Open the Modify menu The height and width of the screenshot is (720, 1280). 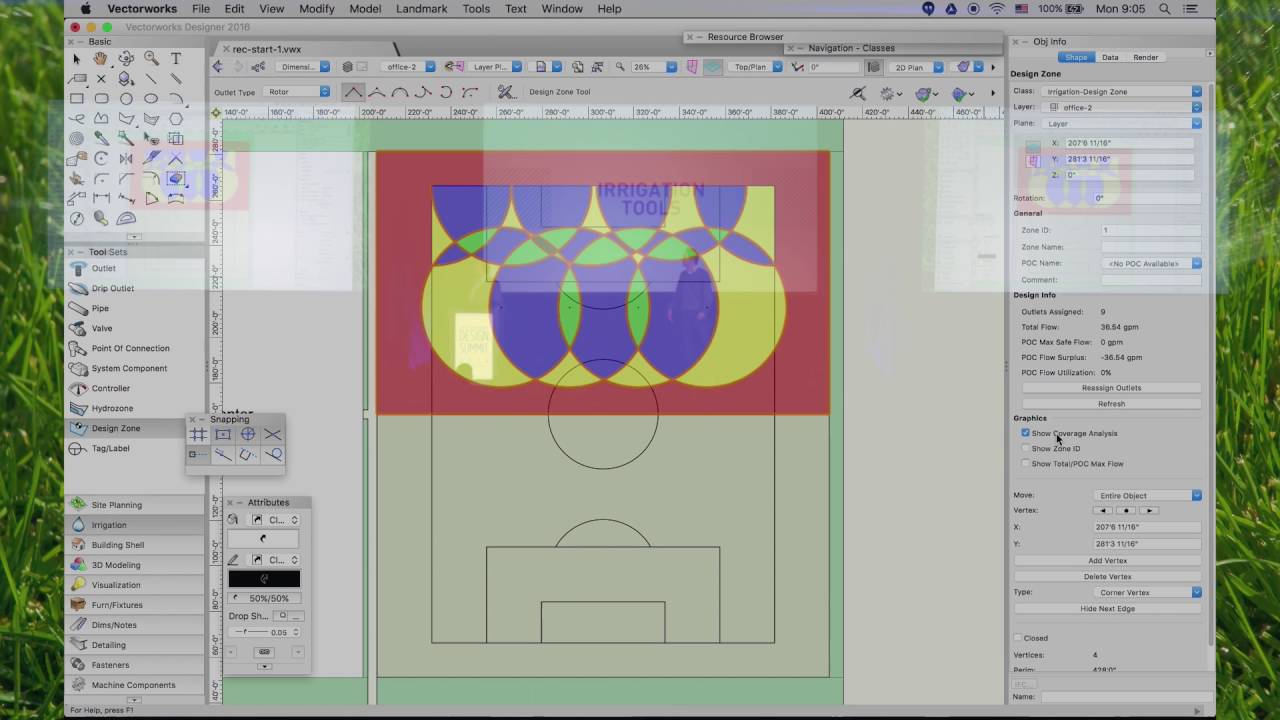pyautogui.click(x=317, y=9)
